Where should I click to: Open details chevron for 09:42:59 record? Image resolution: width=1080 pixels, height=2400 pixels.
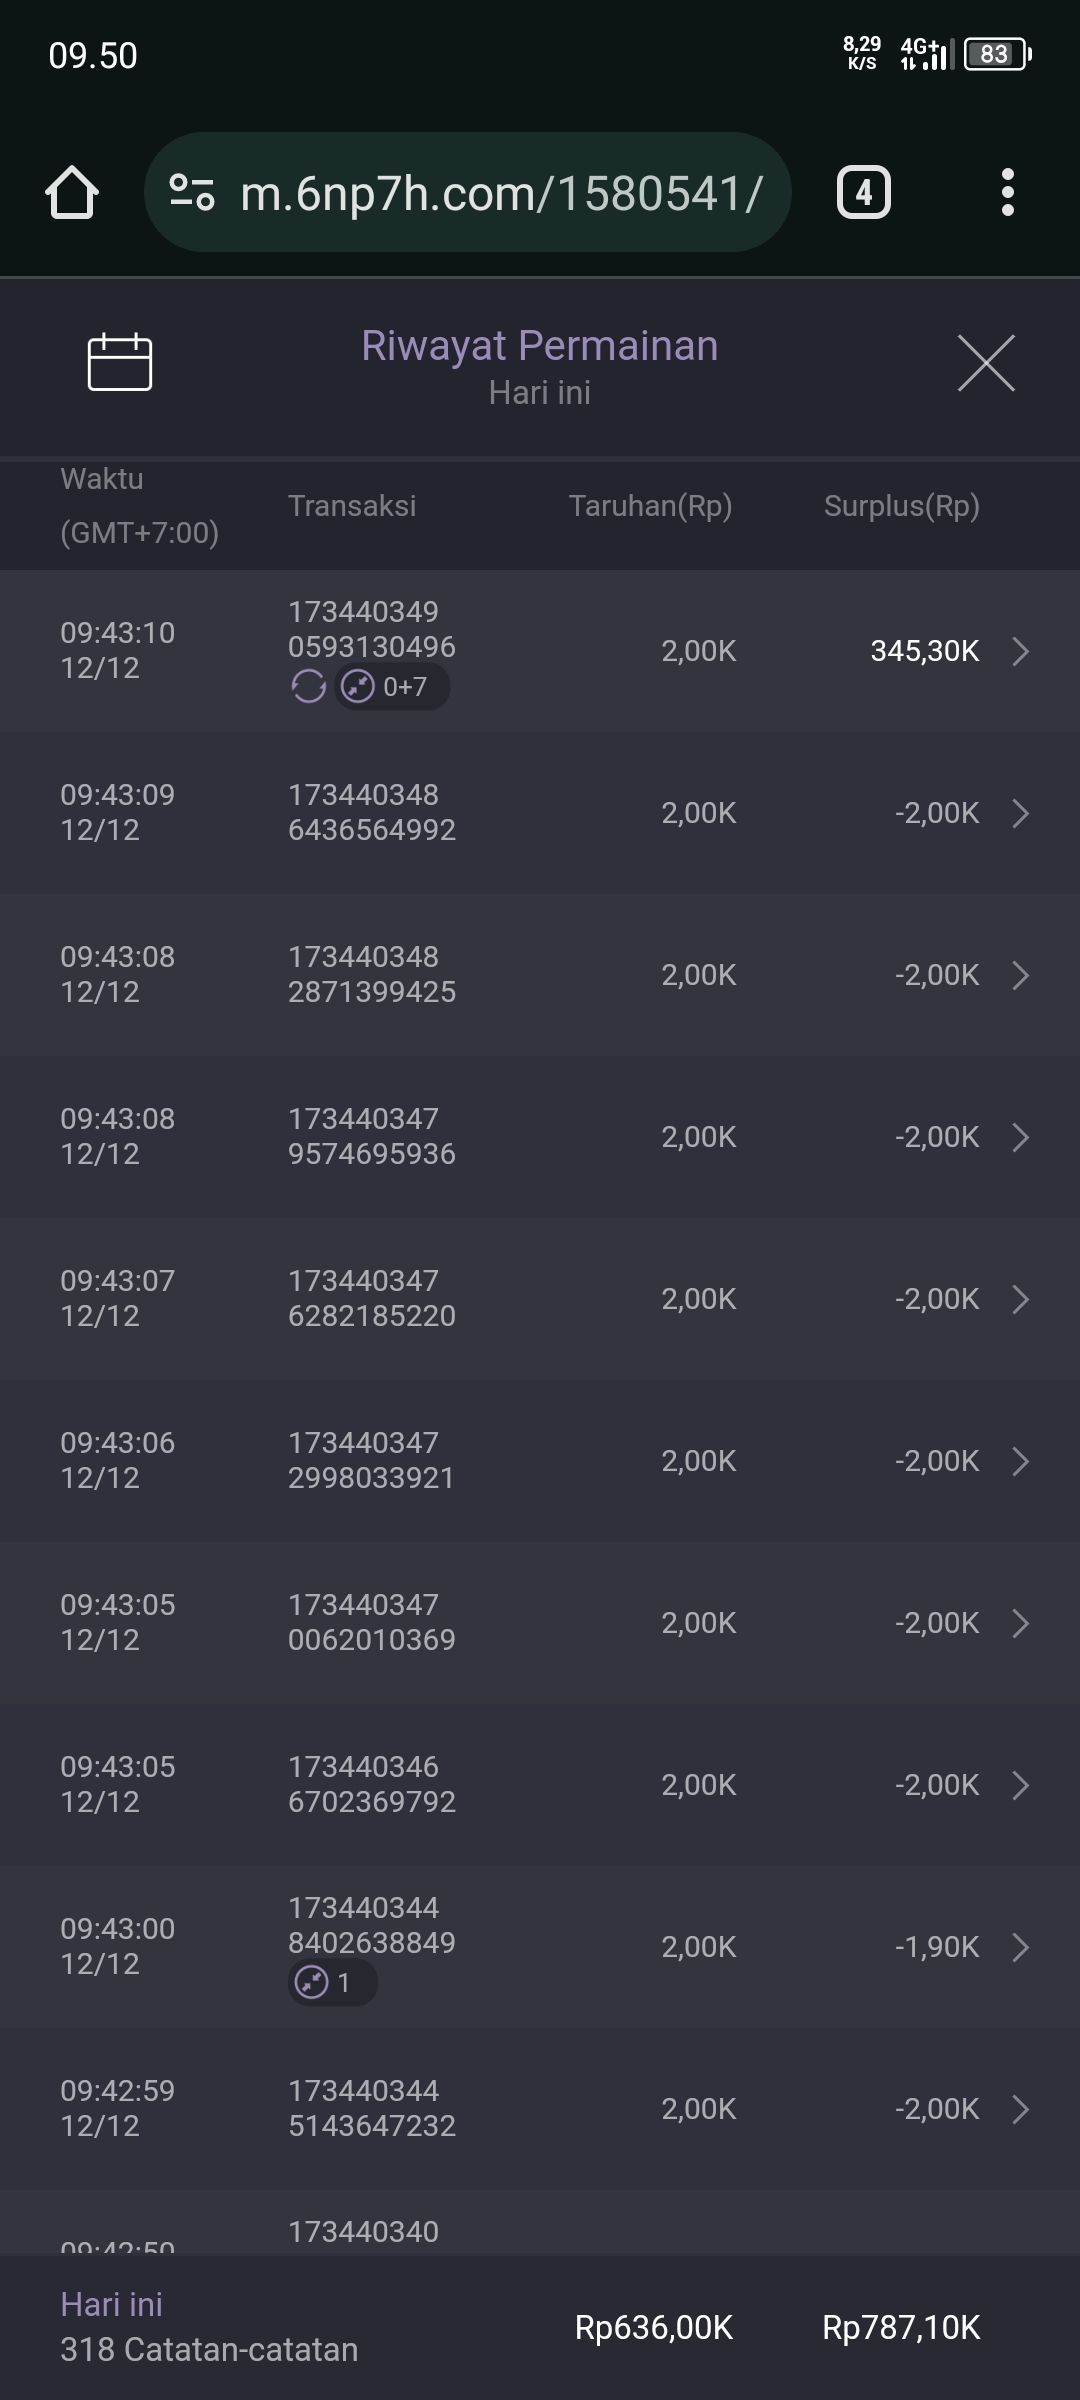tap(1020, 2109)
